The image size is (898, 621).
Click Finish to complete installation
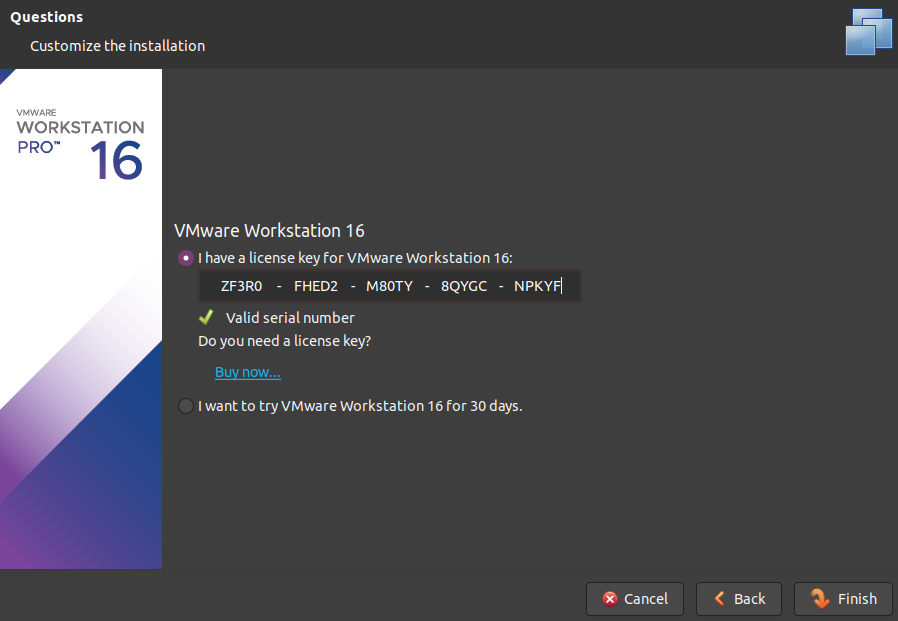(x=843, y=599)
